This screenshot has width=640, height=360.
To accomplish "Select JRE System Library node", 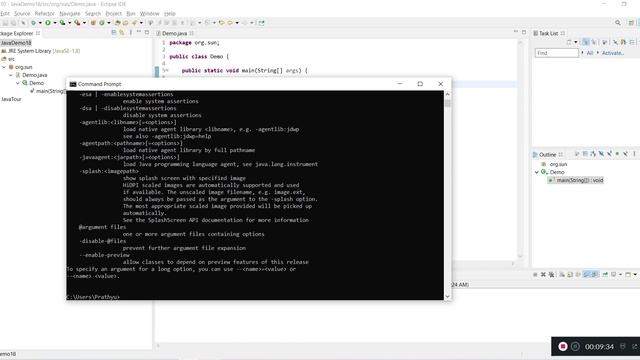I will coord(40,51).
